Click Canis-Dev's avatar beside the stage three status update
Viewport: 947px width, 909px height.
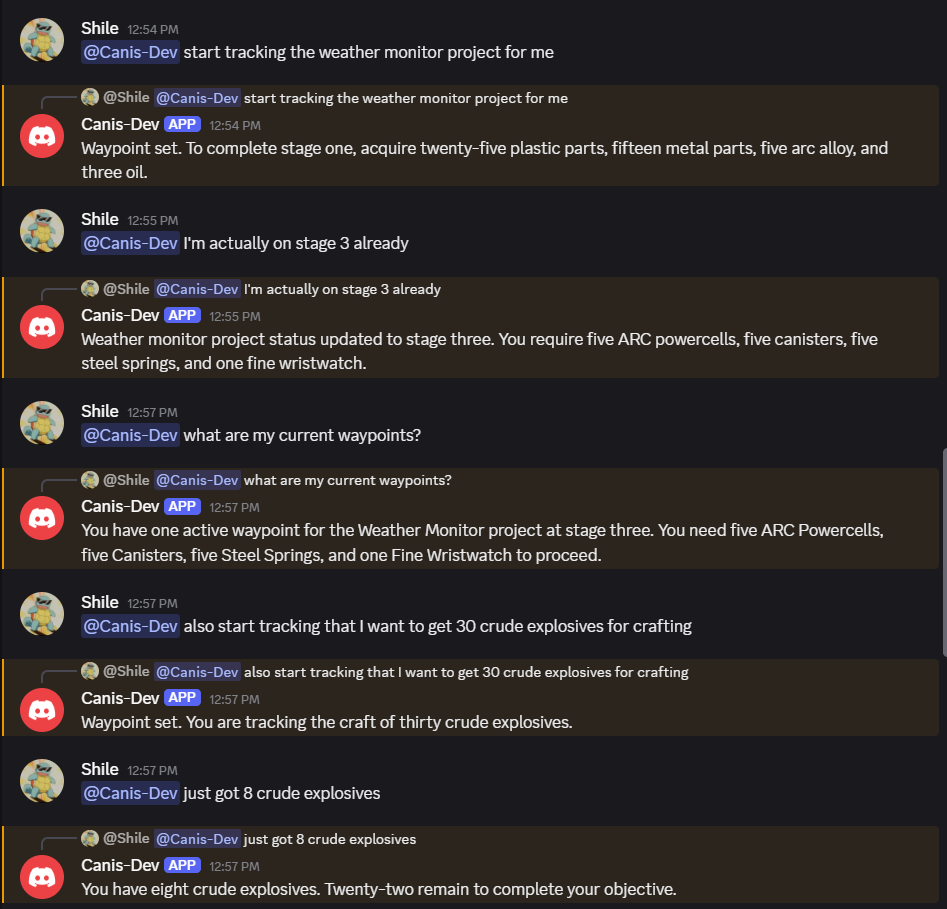pos(41,327)
